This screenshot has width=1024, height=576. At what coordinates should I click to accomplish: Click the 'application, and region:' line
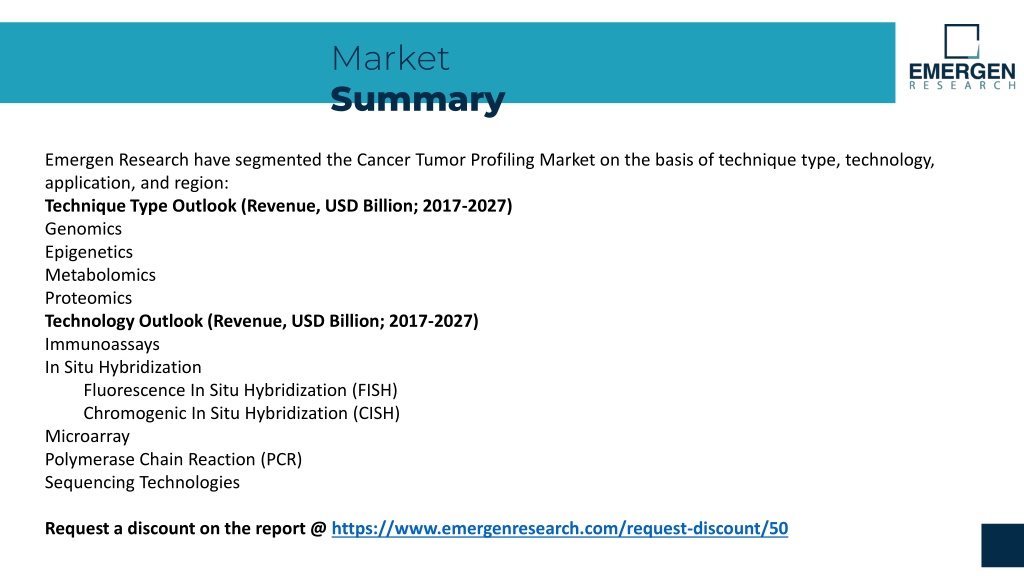[136, 183]
